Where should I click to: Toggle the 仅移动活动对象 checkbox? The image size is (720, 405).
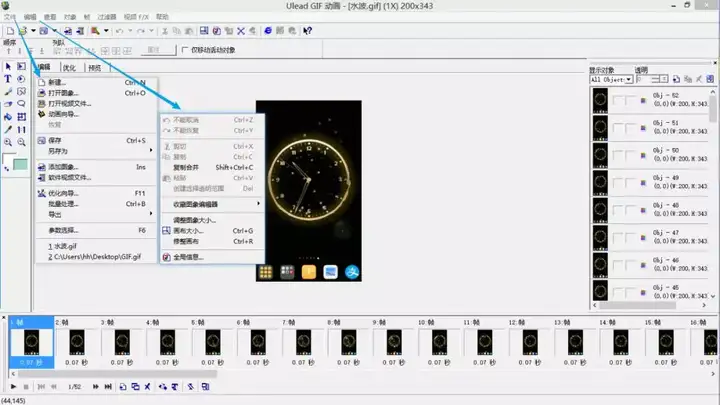(185, 50)
